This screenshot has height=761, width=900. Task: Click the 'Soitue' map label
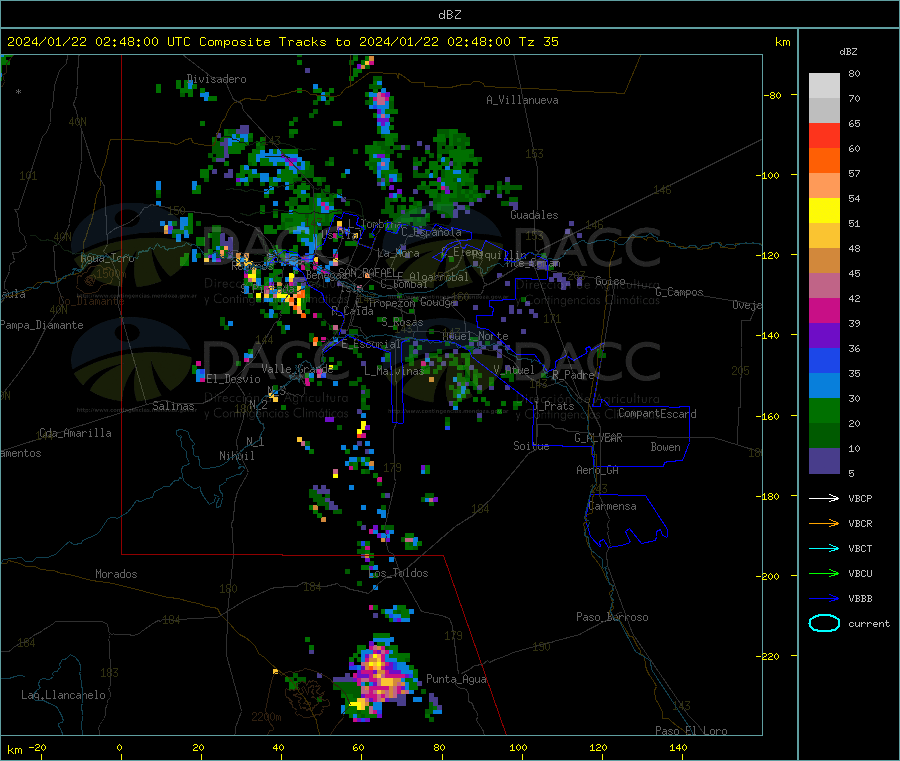coord(531,446)
